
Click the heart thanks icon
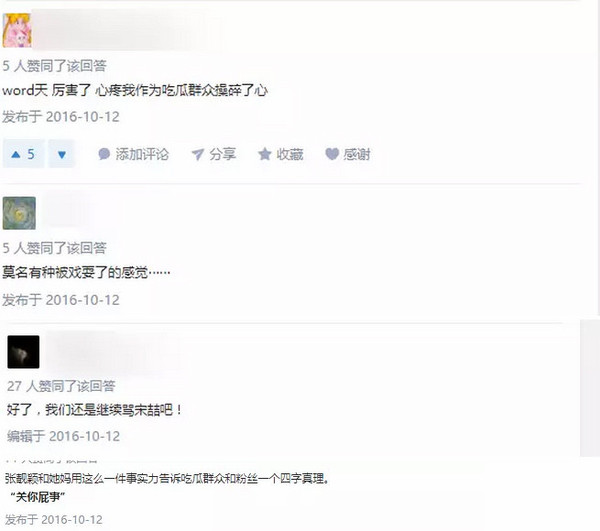coord(332,154)
